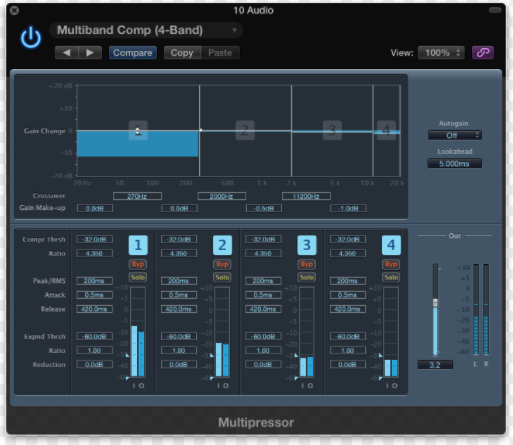
Task: Click band 1 Release 420.0ms field
Action: pos(95,309)
